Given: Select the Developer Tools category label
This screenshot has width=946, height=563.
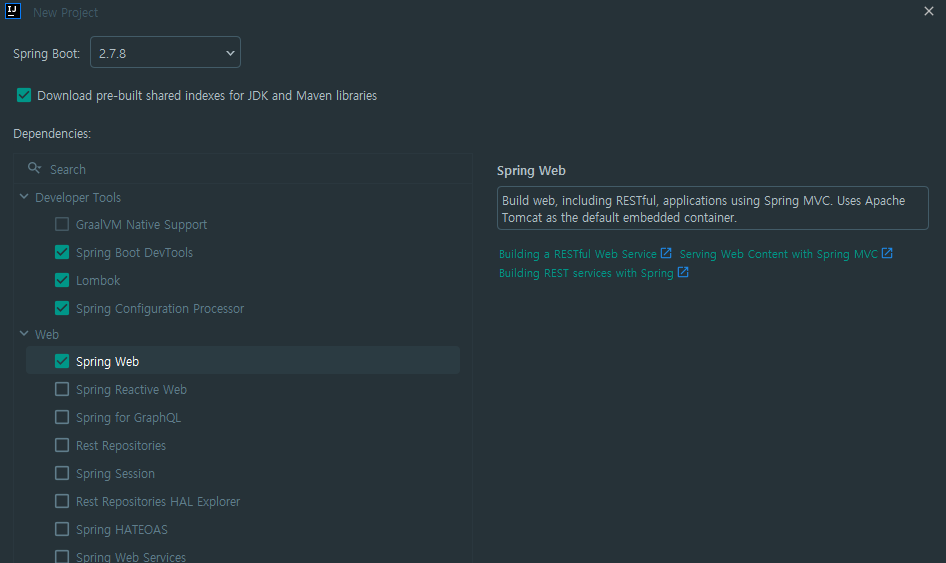Looking at the screenshot, I should pyautogui.click(x=78, y=197).
